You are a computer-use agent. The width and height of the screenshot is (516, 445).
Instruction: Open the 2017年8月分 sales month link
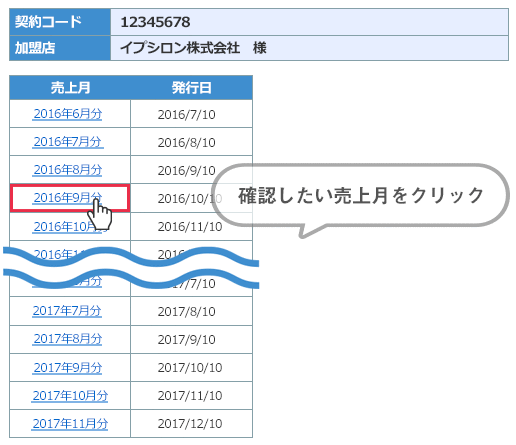click(x=68, y=339)
